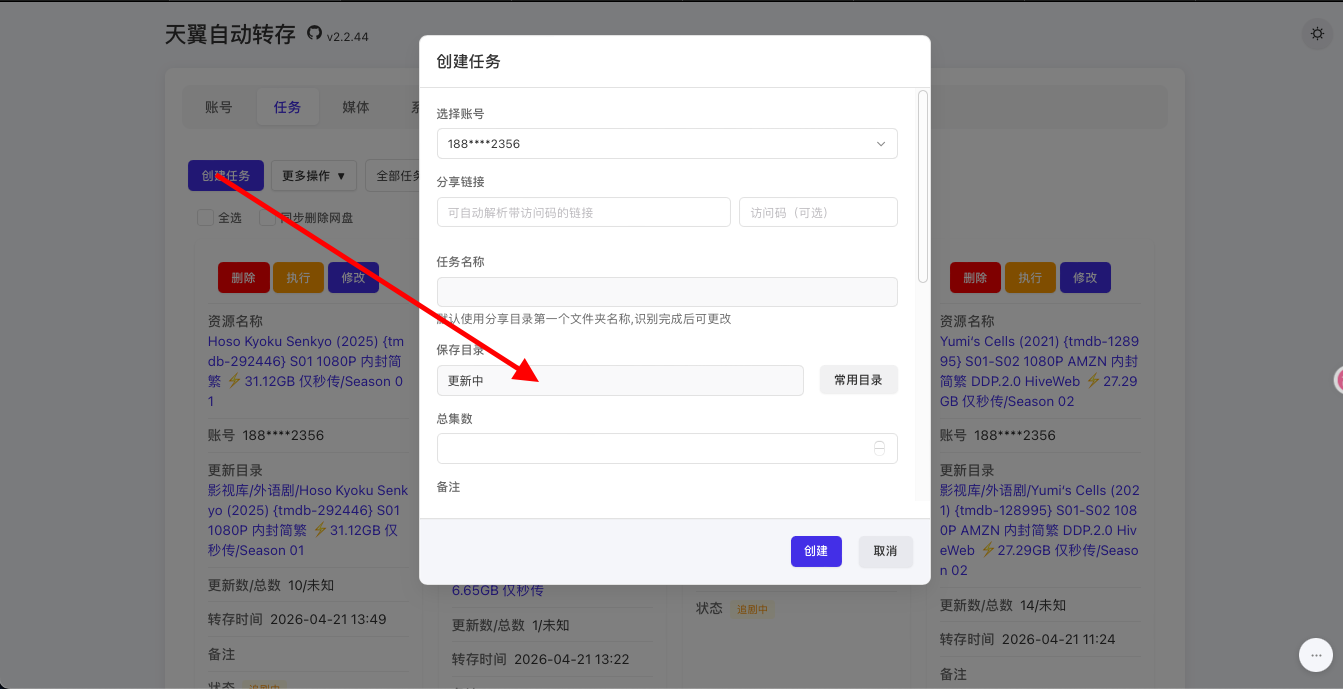Expand the 更多操作 dropdown
Screen dimensions: 1343x689
(x=313, y=175)
